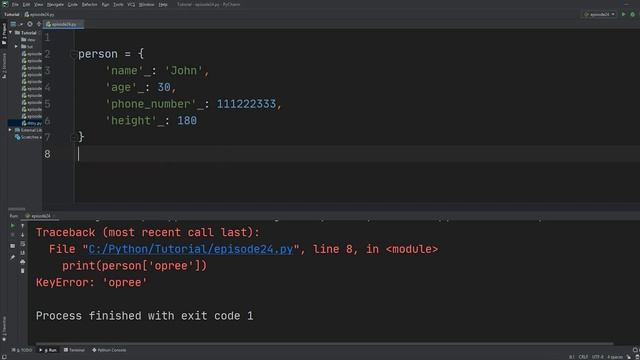Screen dimensions: 640x360
Task: Click the 4 spaces indent setting in status bar
Action: click(x=615, y=357)
